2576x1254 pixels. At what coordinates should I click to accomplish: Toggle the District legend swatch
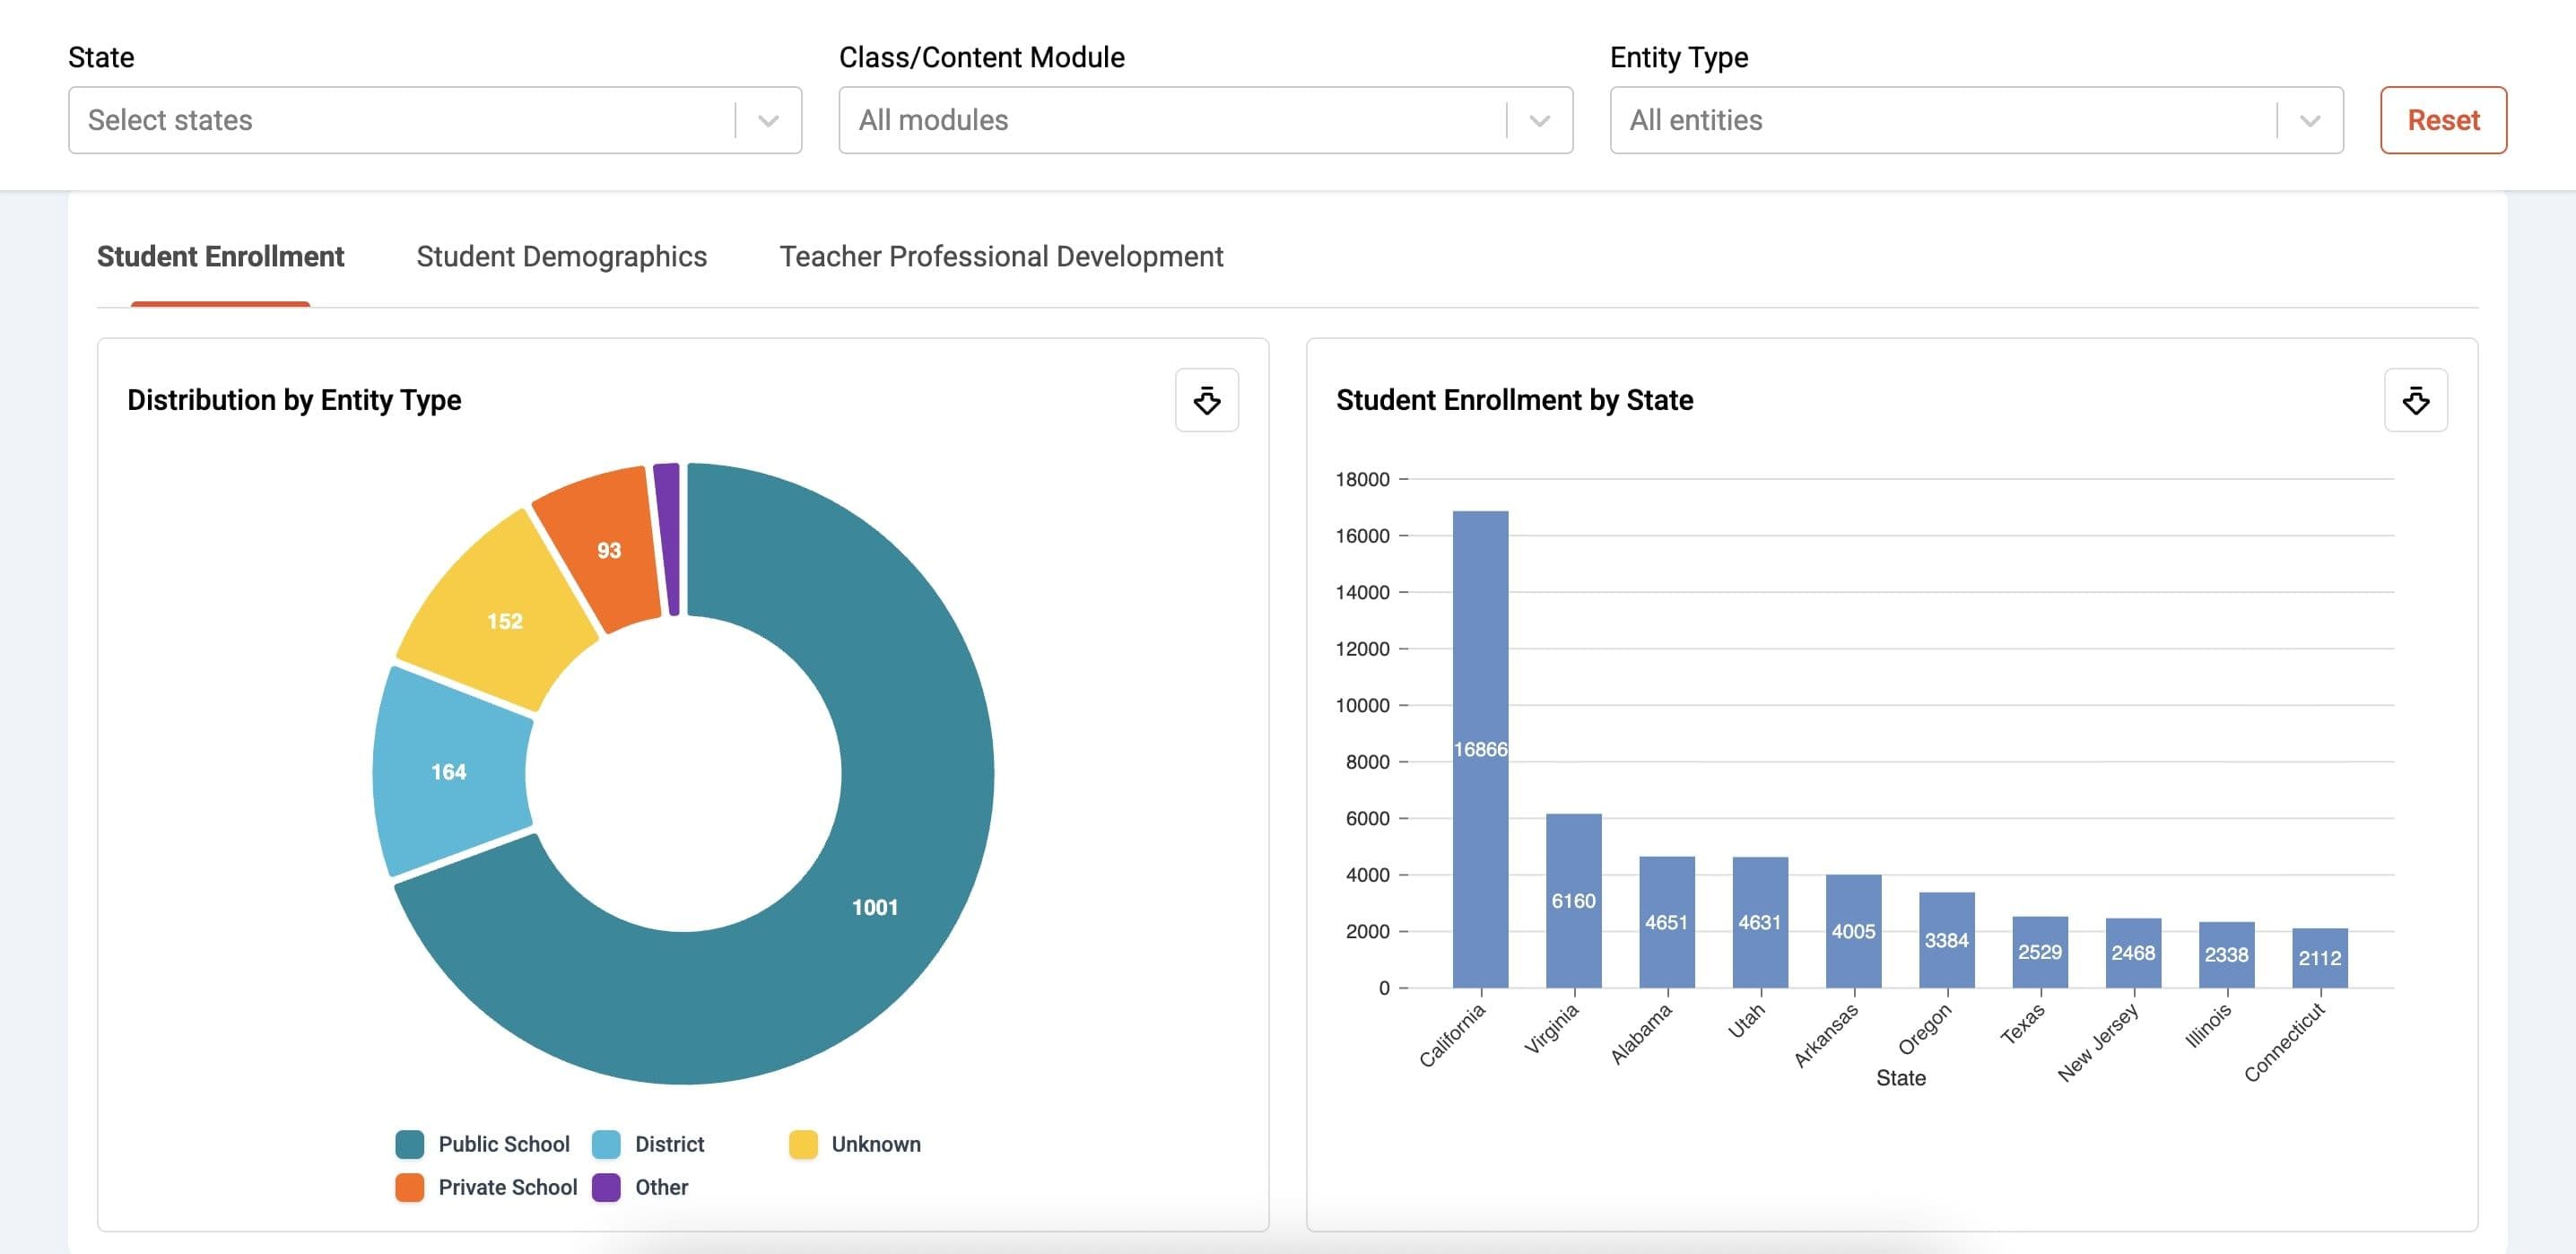[x=606, y=1144]
